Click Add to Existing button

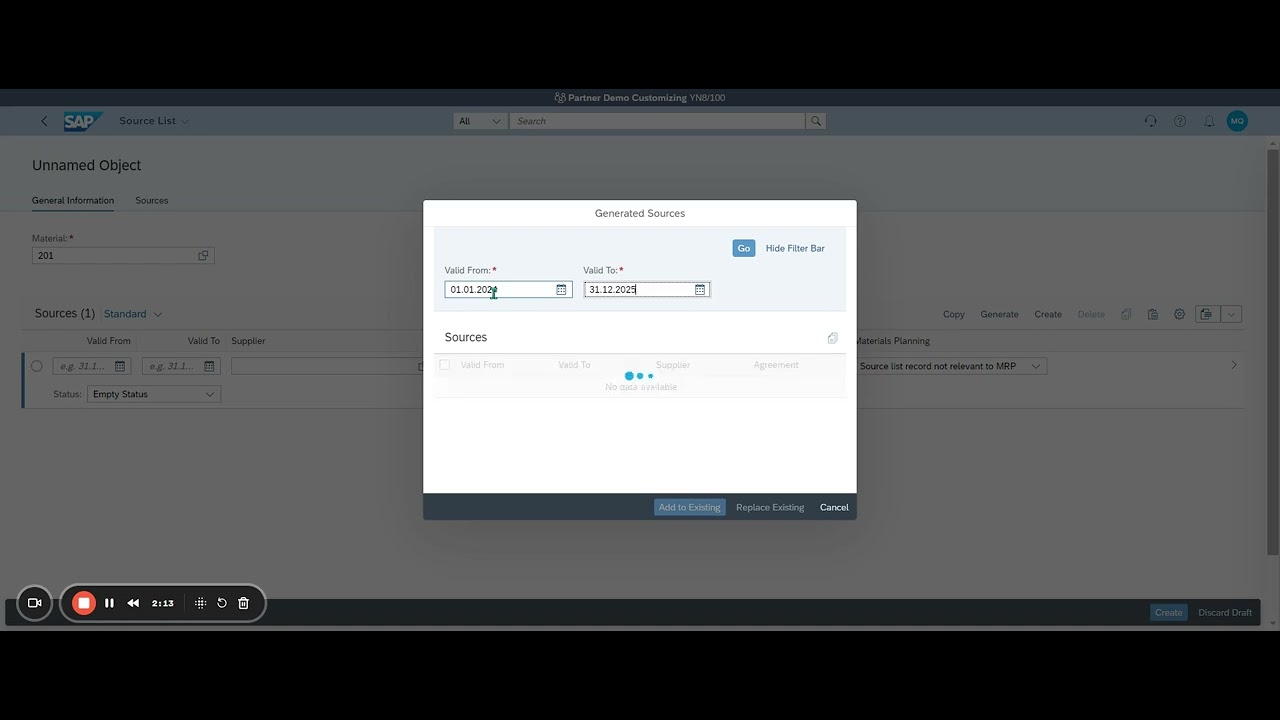tap(690, 507)
